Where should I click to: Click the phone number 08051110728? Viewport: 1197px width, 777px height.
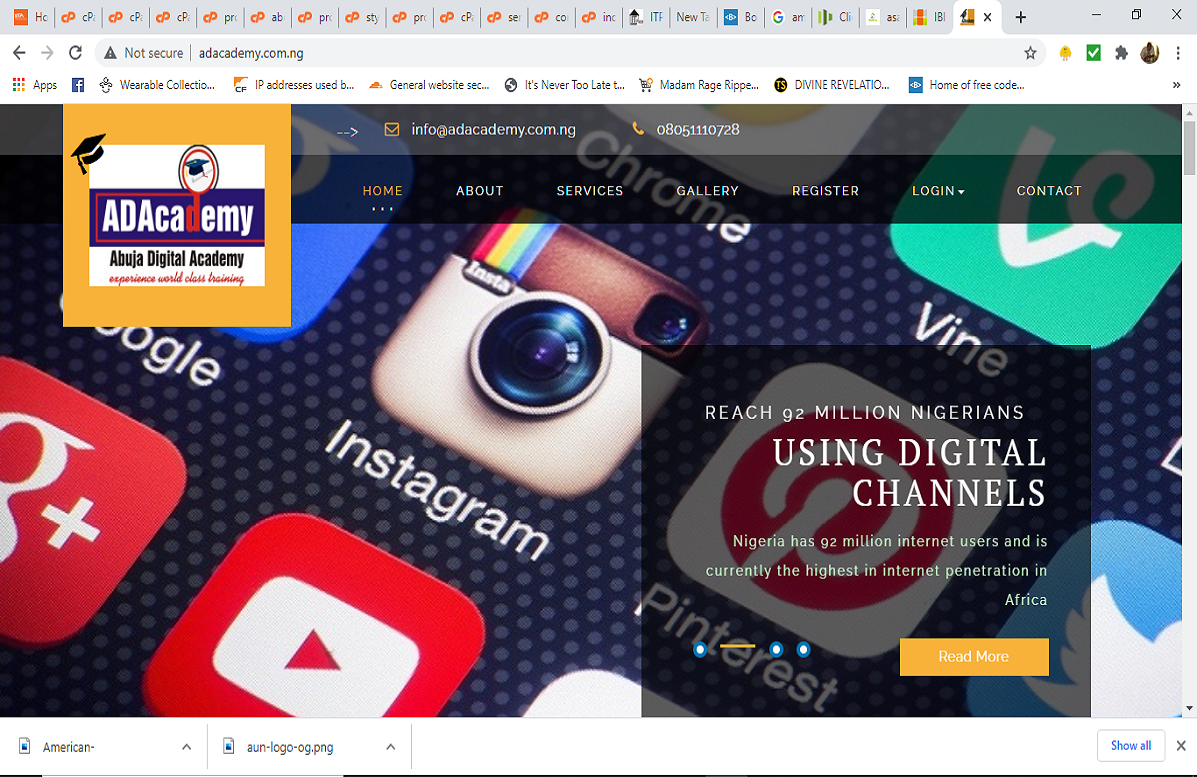point(698,130)
